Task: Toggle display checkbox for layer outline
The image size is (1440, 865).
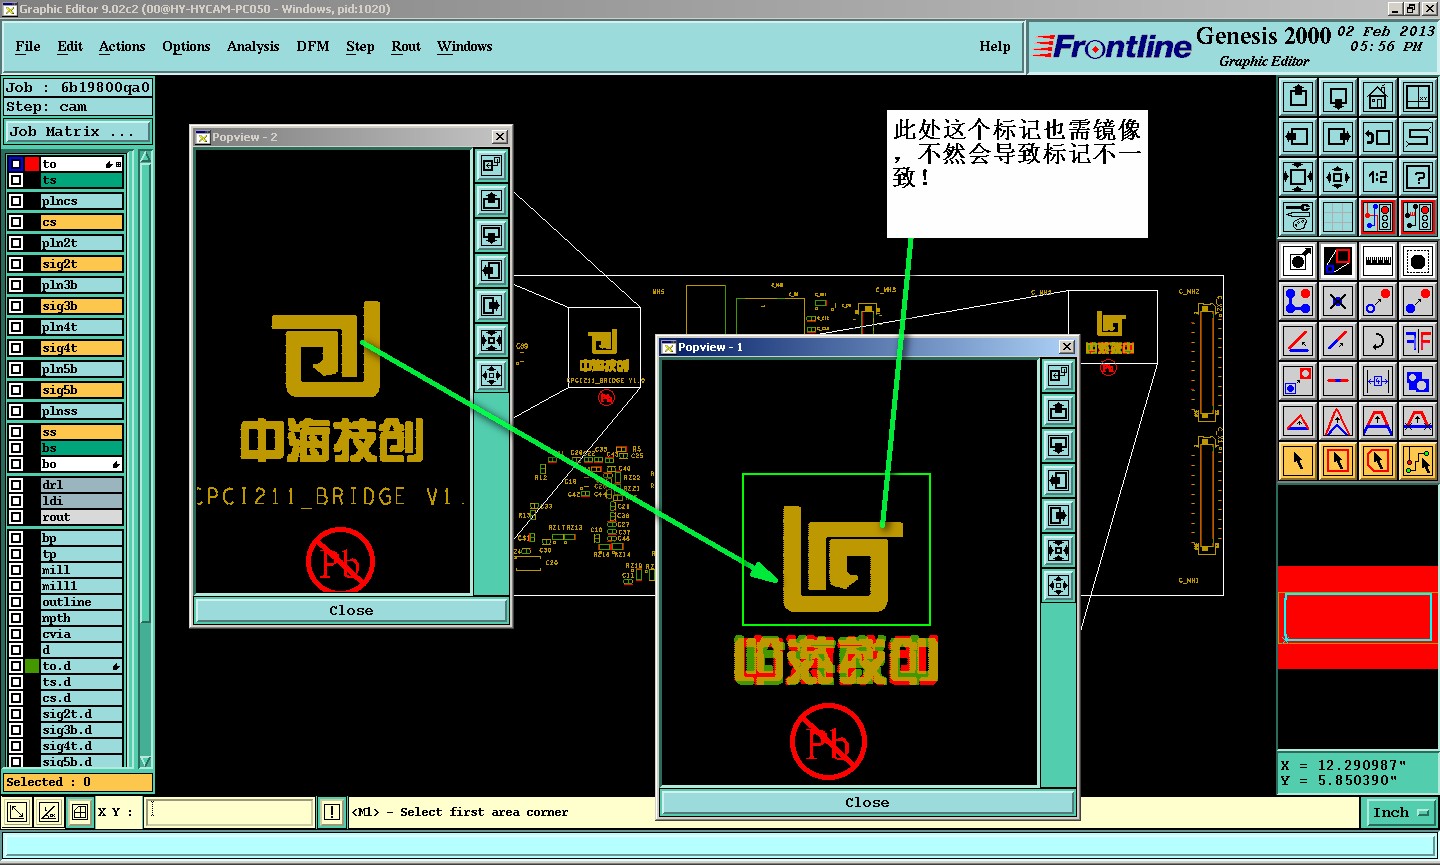Action: point(16,602)
